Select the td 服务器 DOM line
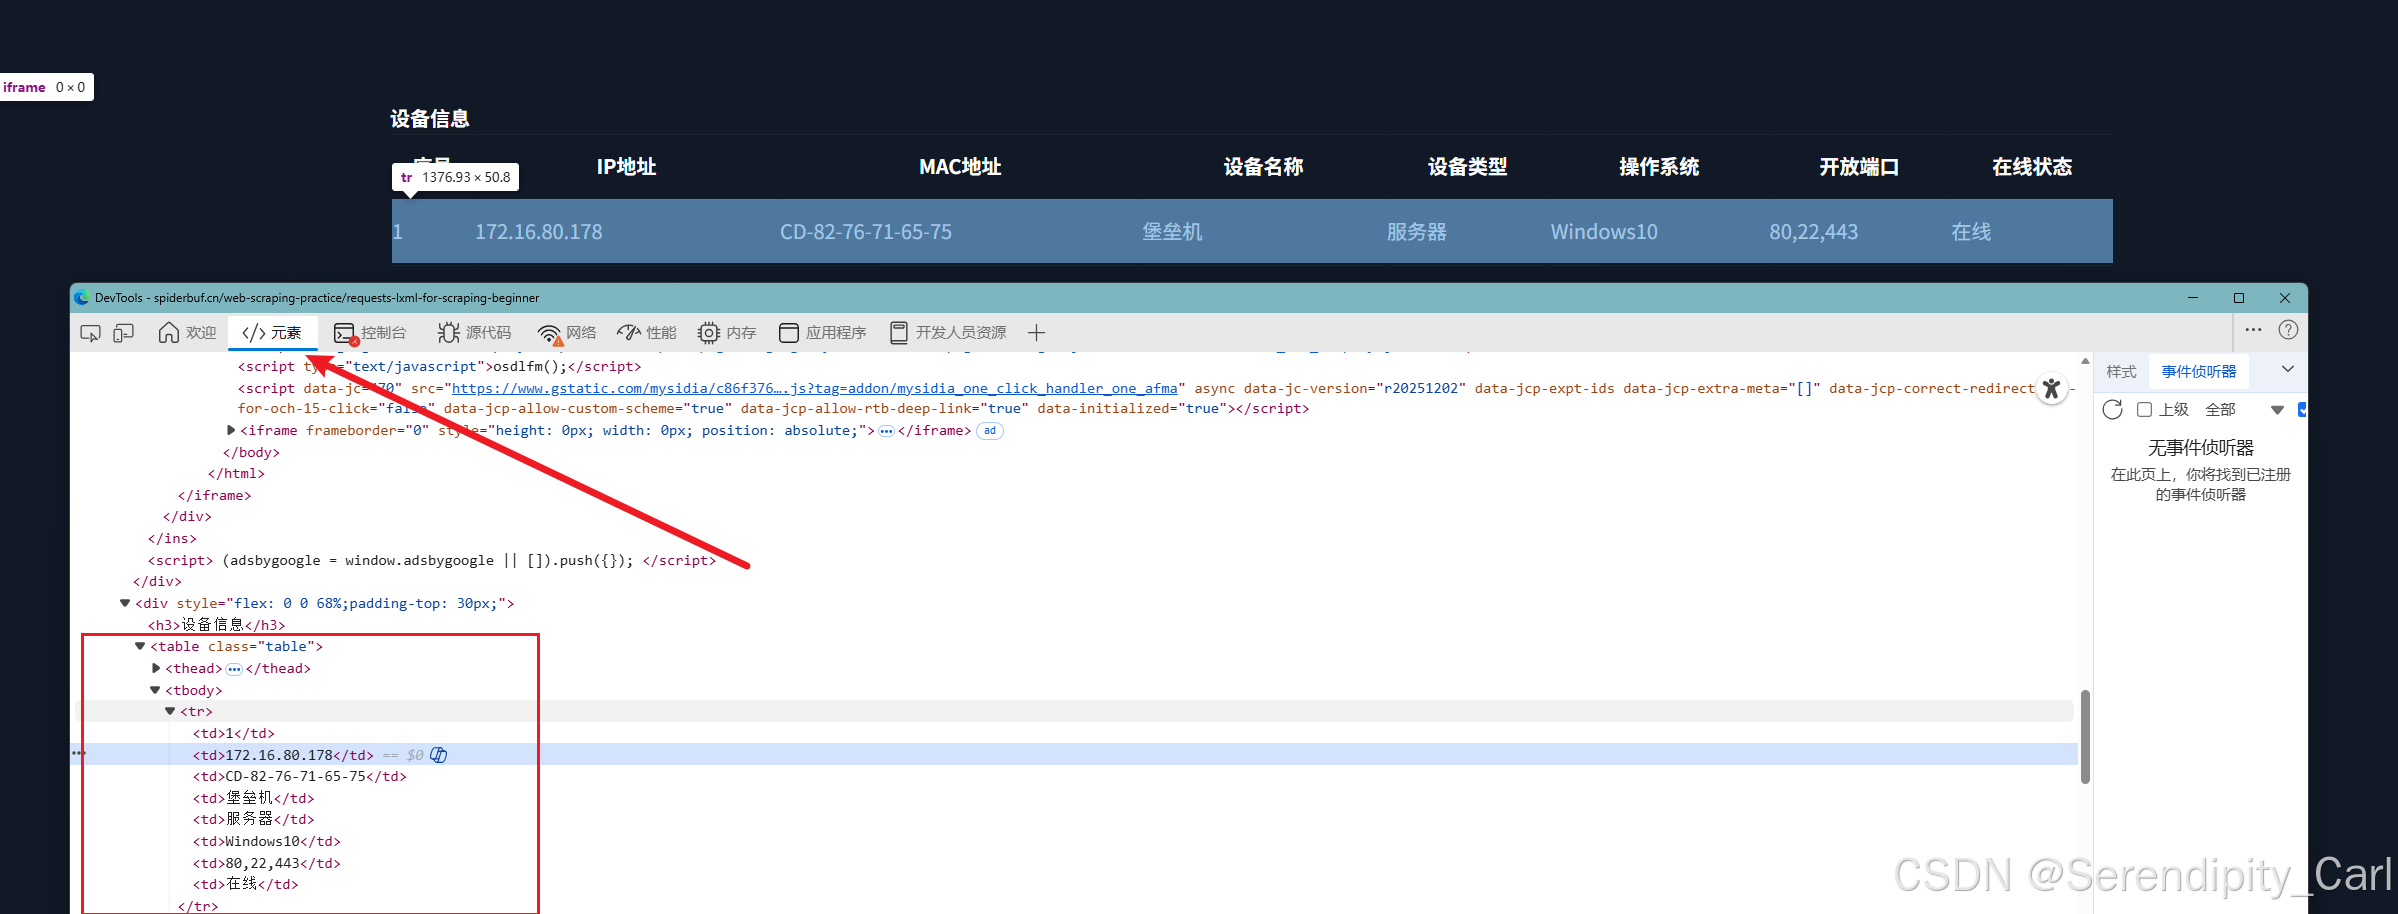The width and height of the screenshot is (2398, 914). tap(254, 819)
